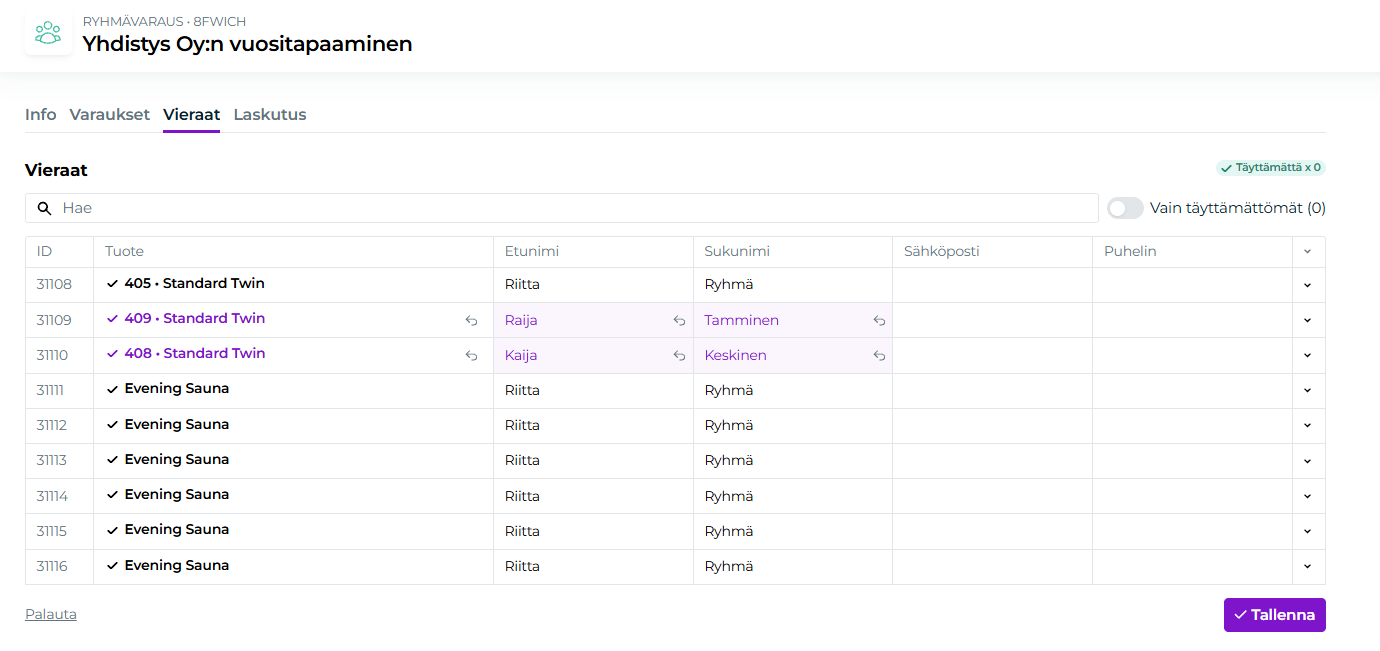Expand row 31108 details chevron
Image resolution: width=1380 pixels, height=651 pixels.
1307,285
